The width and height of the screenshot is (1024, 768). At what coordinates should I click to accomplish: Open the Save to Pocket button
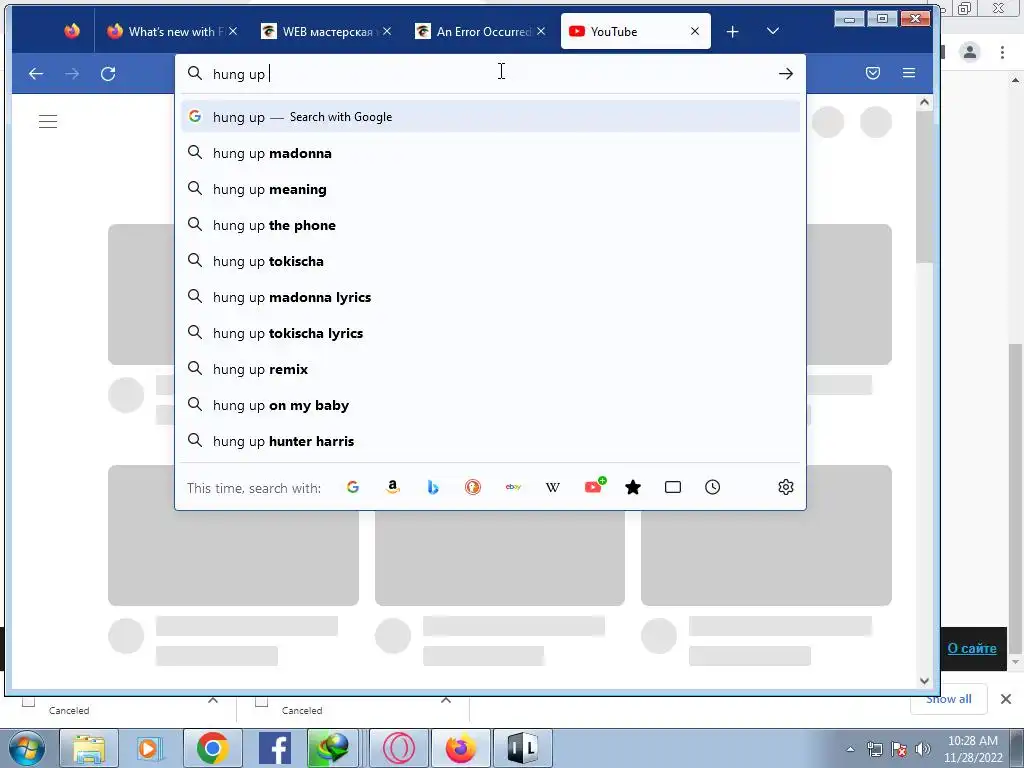click(872, 73)
